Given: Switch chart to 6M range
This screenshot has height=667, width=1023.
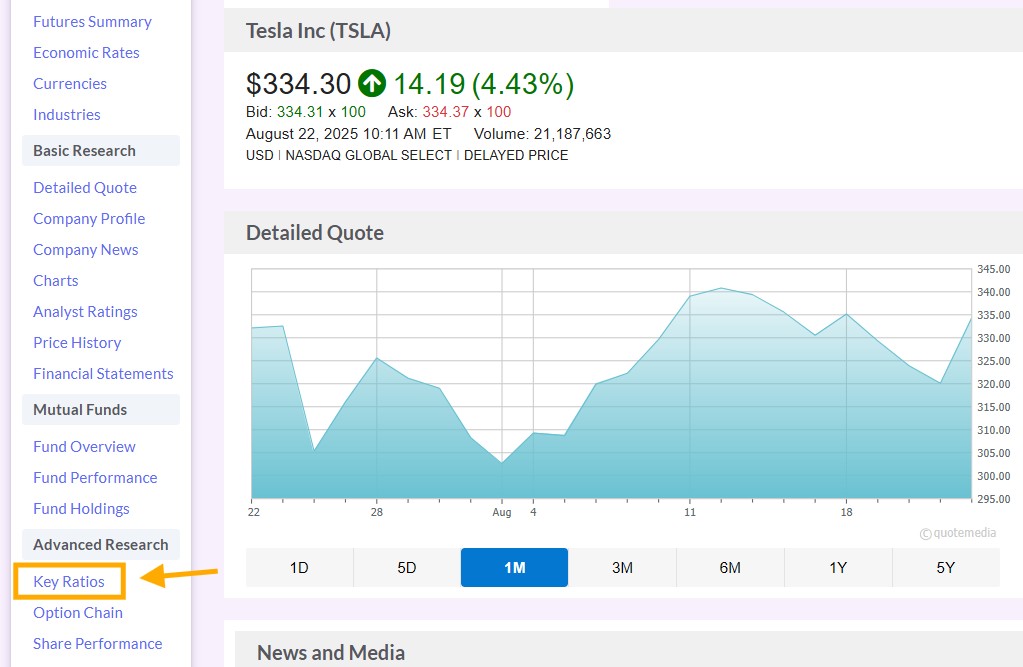Looking at the screenshot, I should pyautogui.click(x=729, y=568).
